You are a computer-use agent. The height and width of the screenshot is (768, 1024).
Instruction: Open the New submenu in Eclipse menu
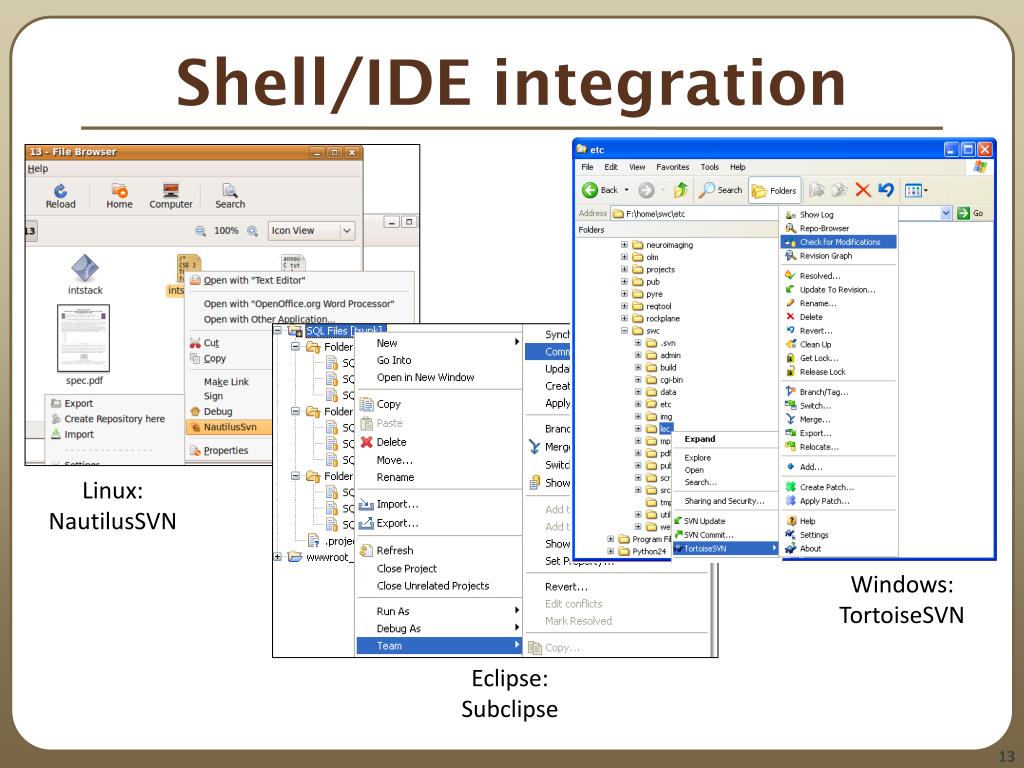click(x=440, y=343)
